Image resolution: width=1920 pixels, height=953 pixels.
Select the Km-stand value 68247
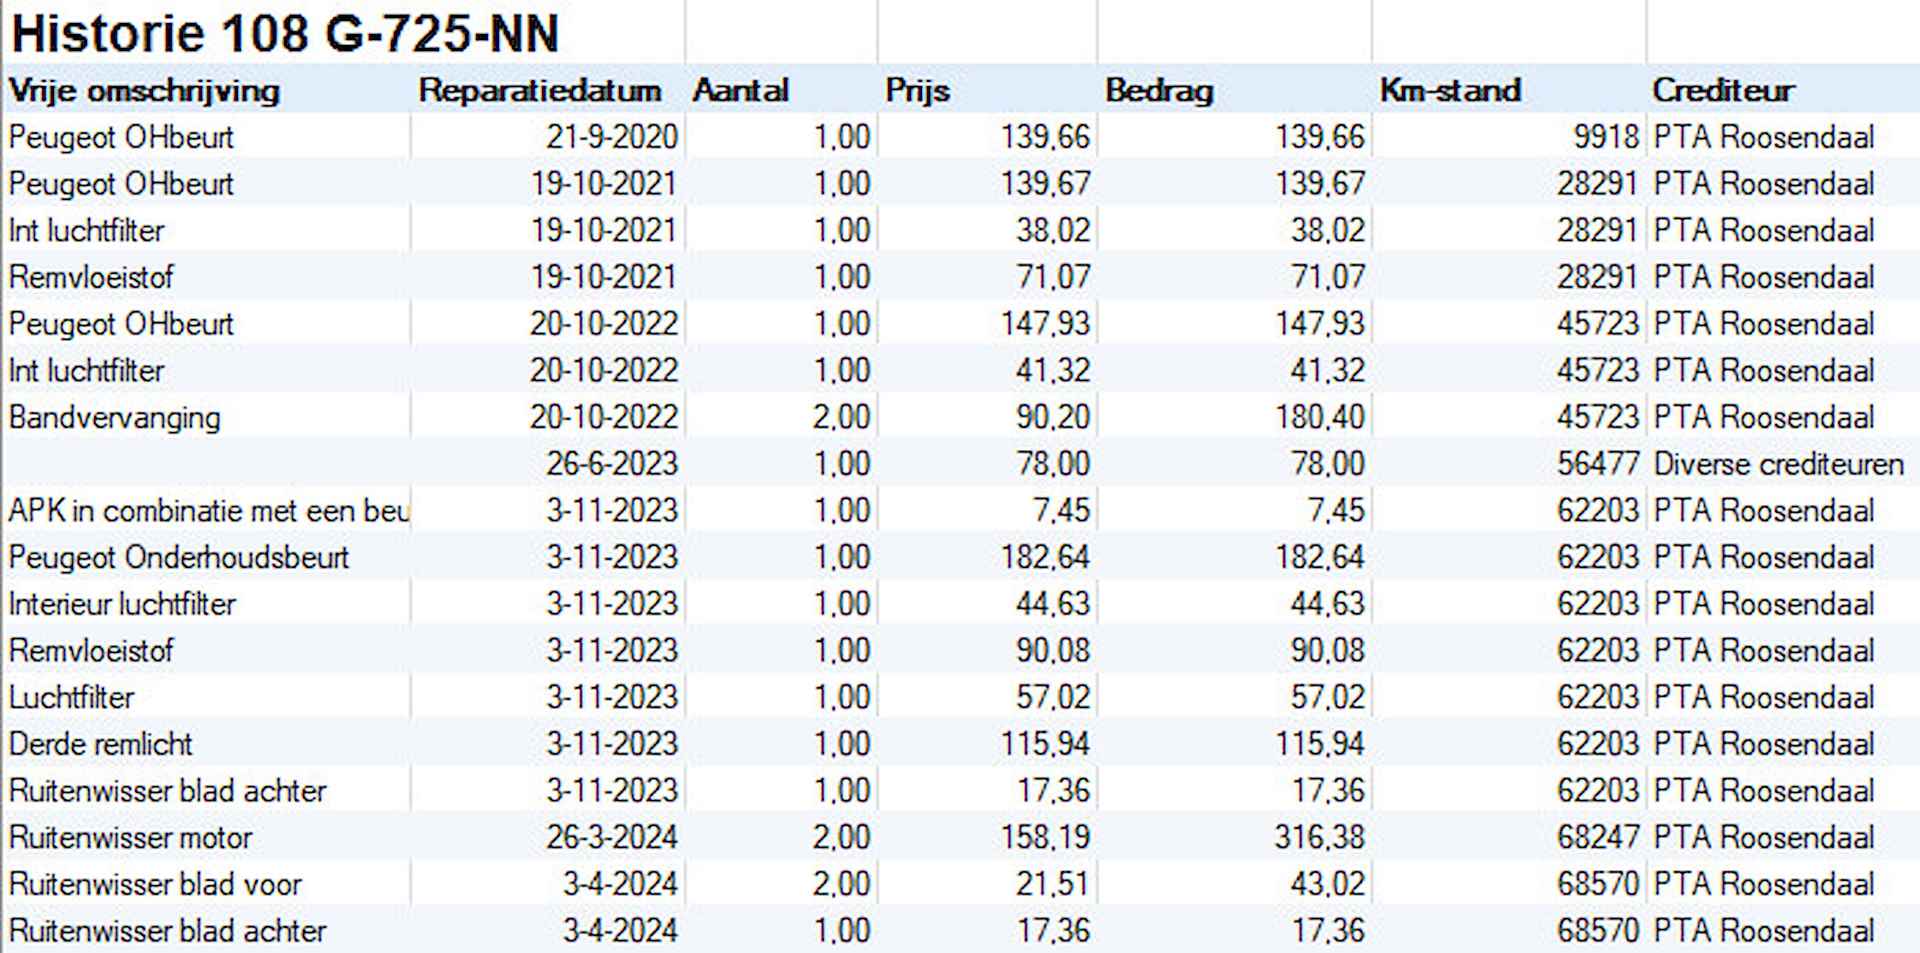pyautogui.click(x=1598, y=837)
